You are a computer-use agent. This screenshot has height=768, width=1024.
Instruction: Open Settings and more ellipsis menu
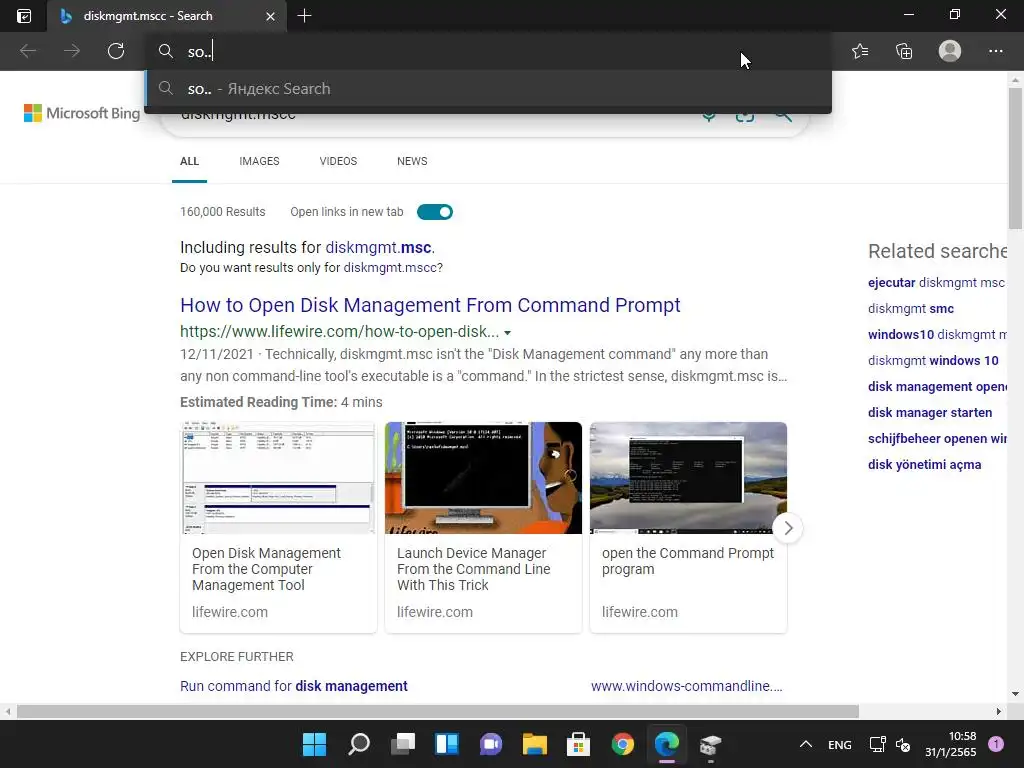click(995, 51)
